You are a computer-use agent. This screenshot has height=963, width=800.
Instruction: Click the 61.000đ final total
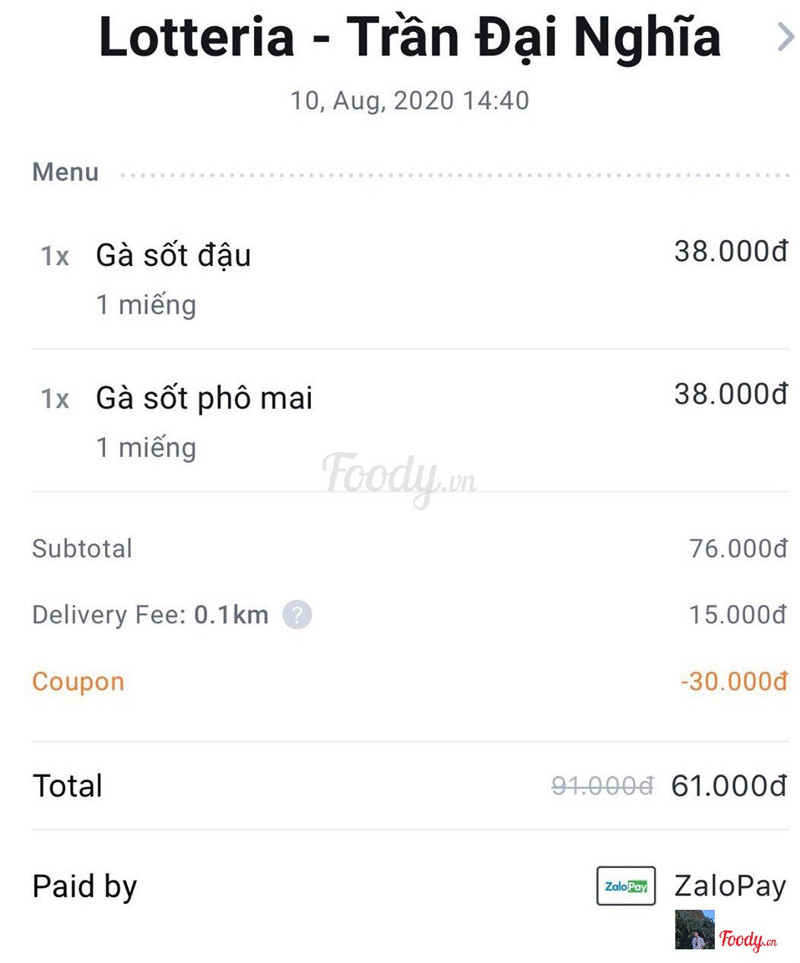coord(729,786)
